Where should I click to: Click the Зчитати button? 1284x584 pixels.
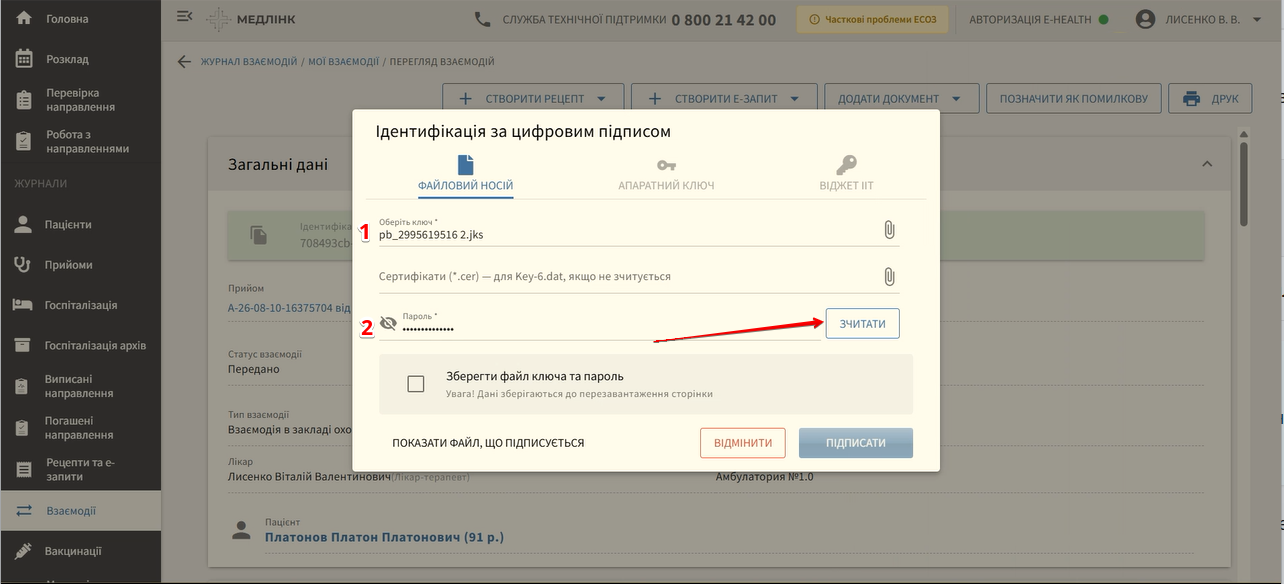[862, 323]
